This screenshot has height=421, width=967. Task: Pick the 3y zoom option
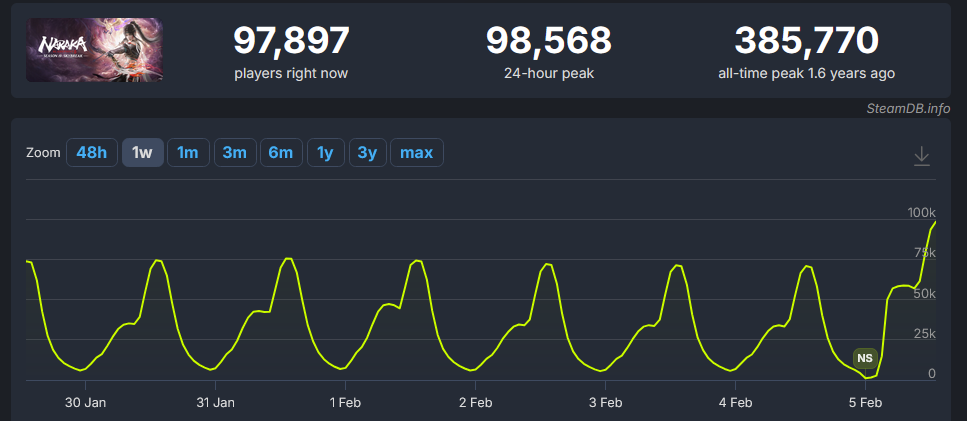368,152
